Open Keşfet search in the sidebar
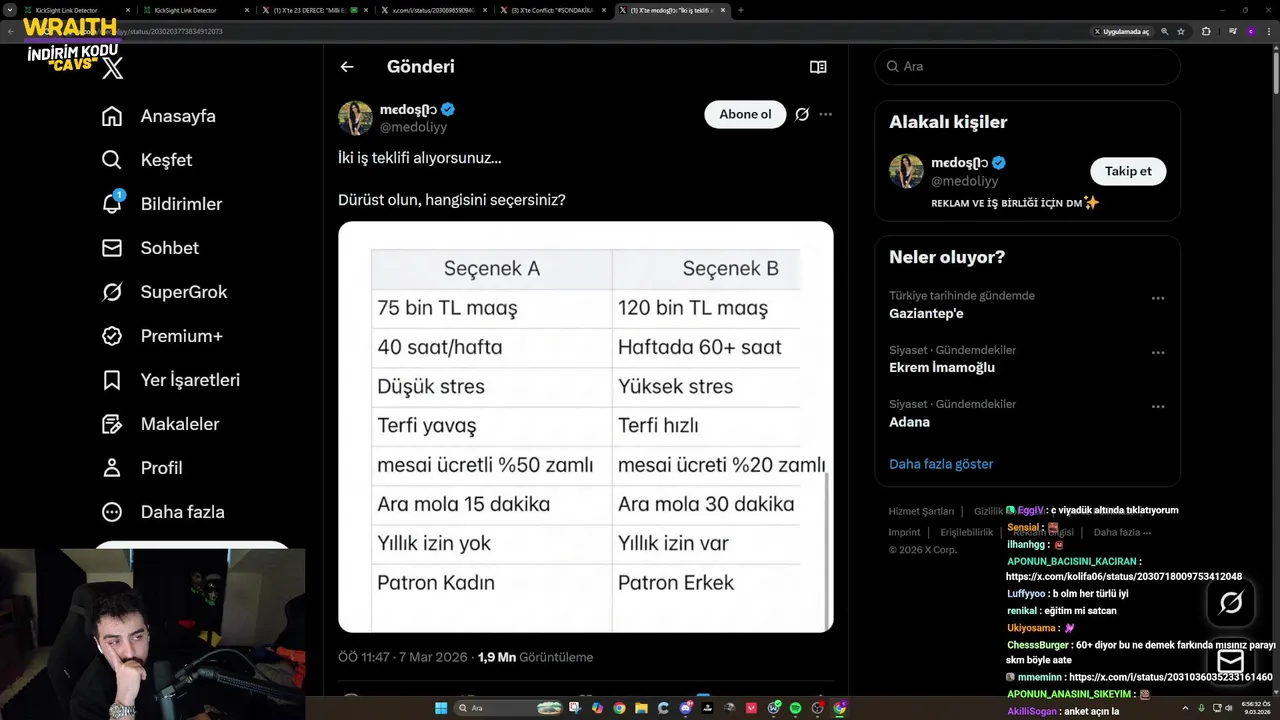Image resolution: width=1280 pixels, height=720 pixels. tap(112, 160)
